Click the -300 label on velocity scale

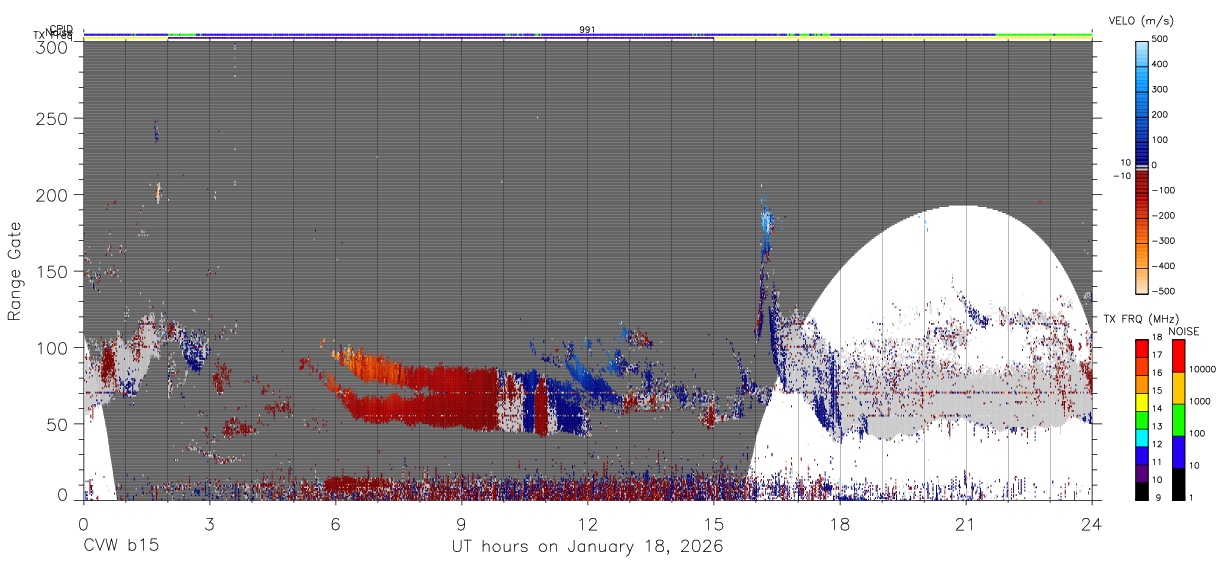pos(1164,241)
